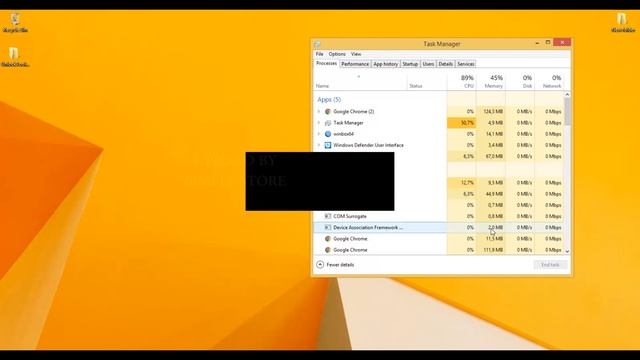
Task: Switch to the Services tab
Action: (465, 64)
